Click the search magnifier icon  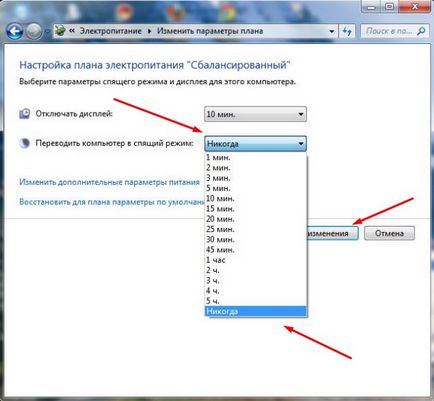(x=421, y=31)
